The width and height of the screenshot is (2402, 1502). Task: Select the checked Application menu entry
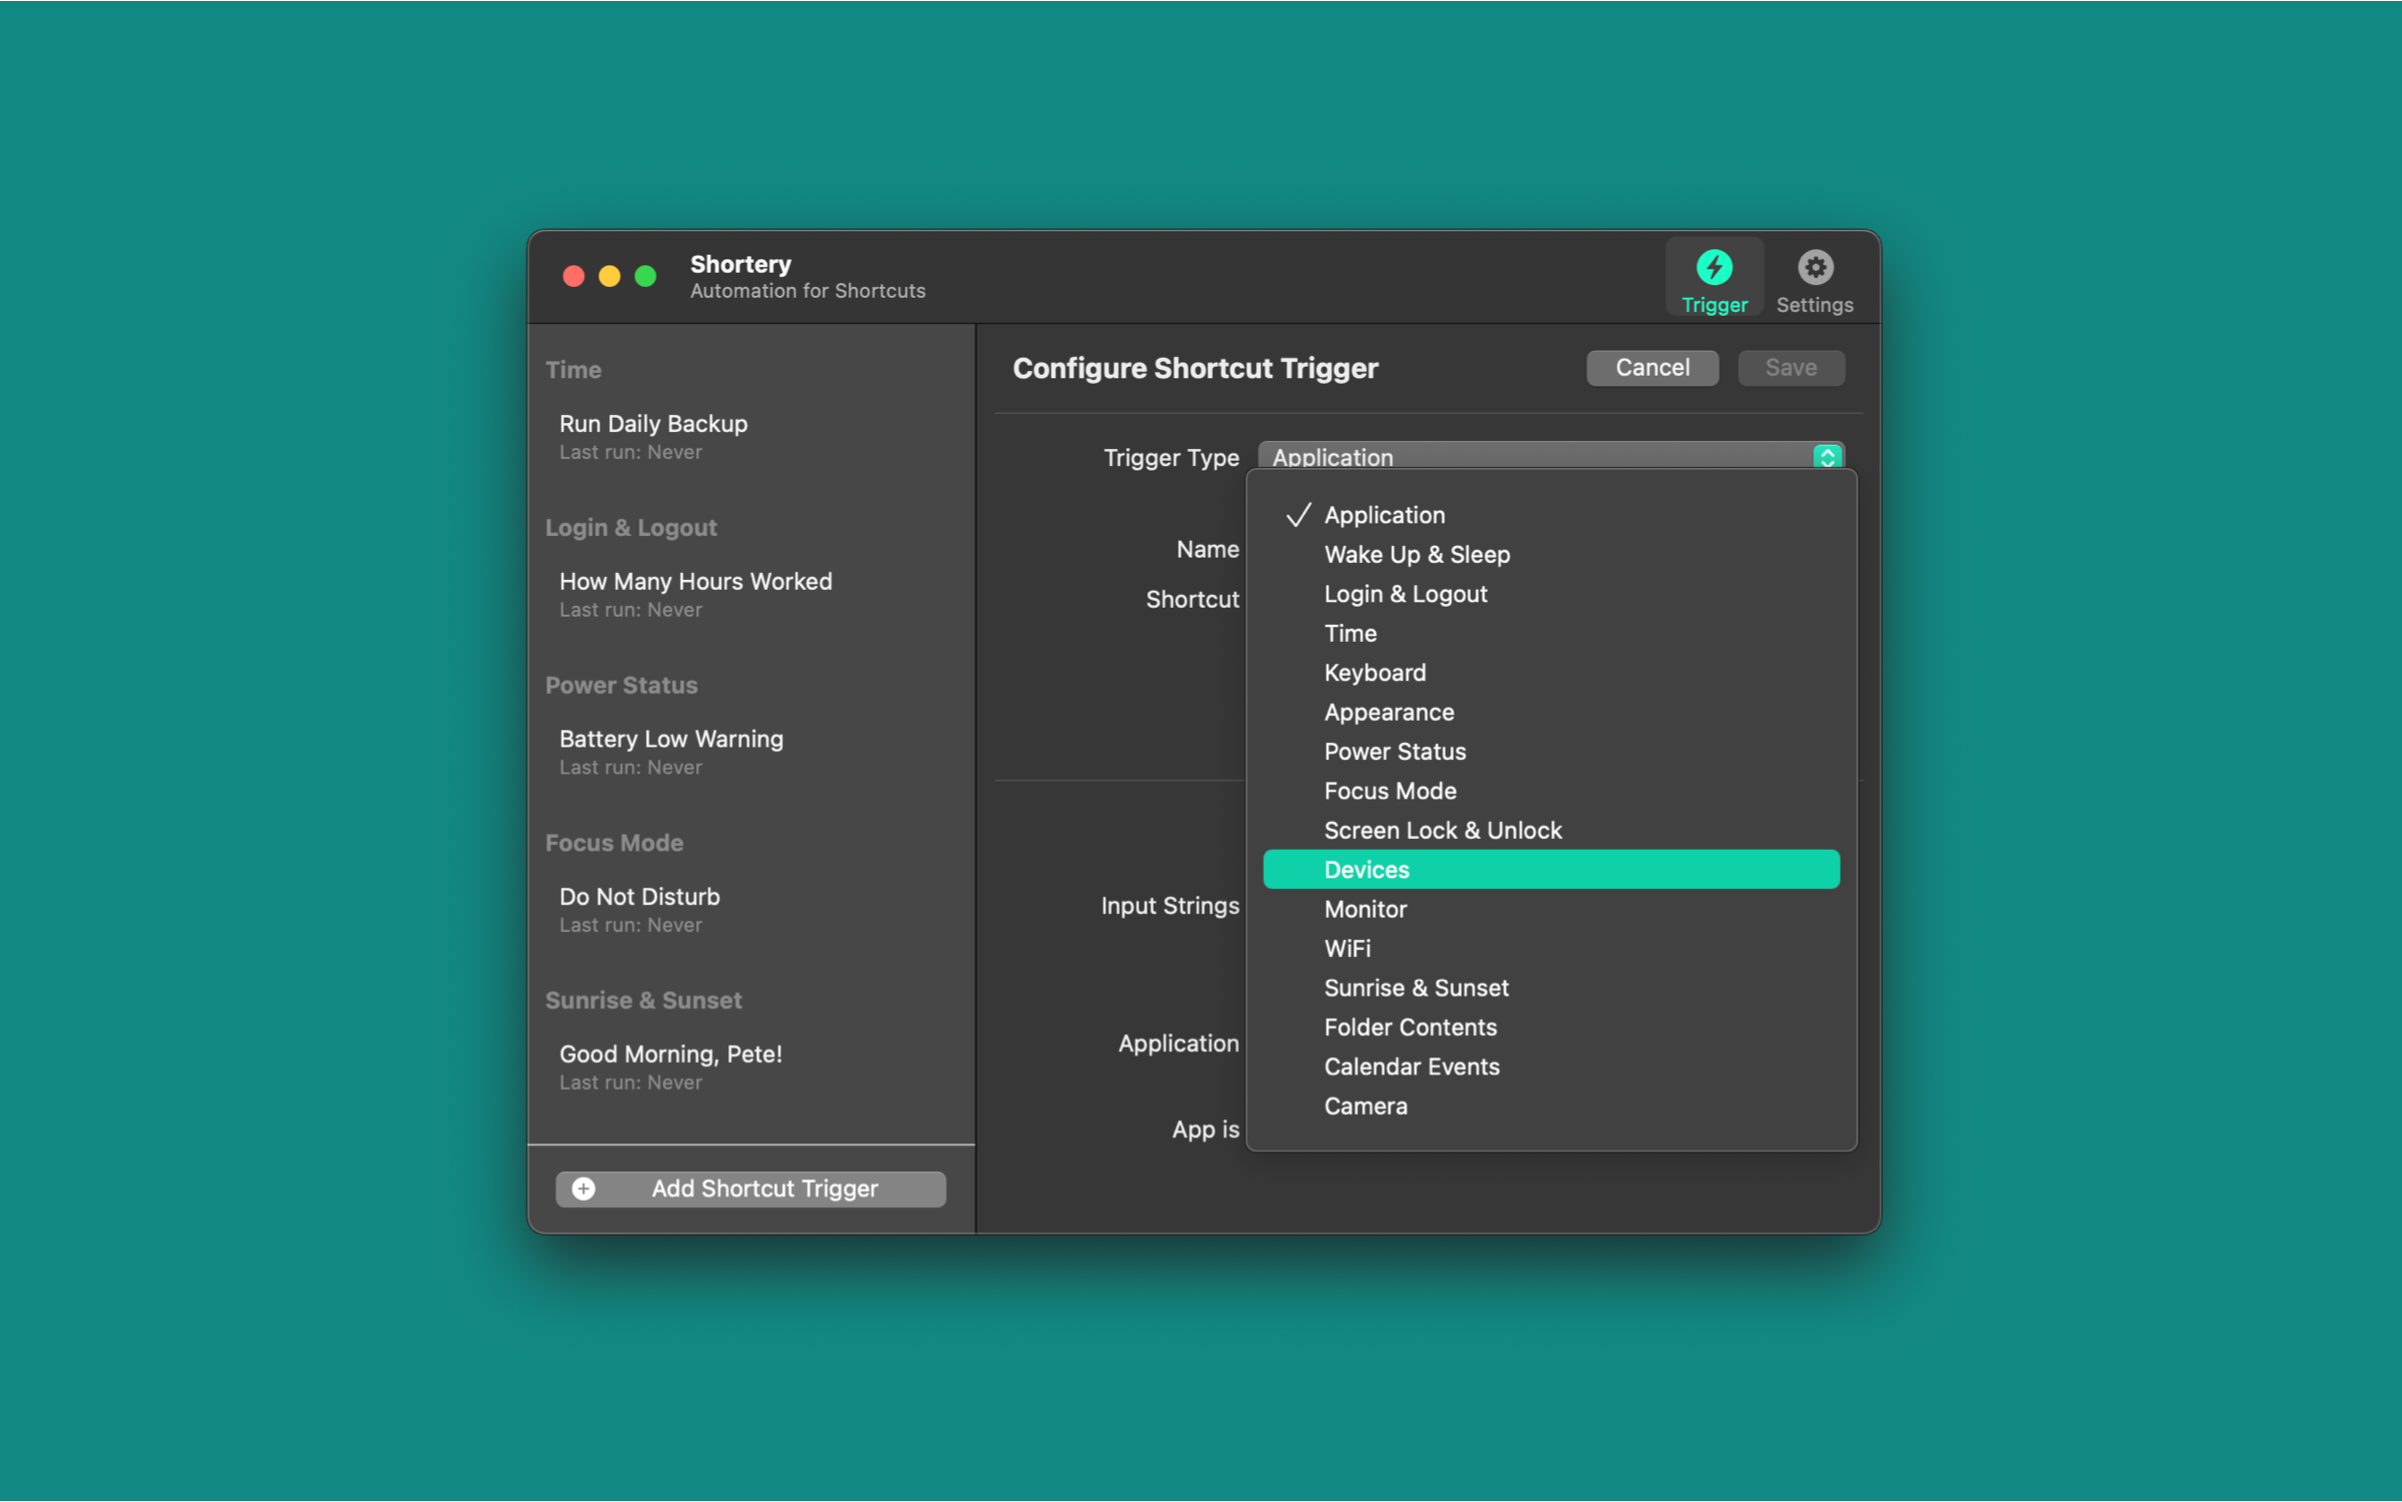point(1384,515)
